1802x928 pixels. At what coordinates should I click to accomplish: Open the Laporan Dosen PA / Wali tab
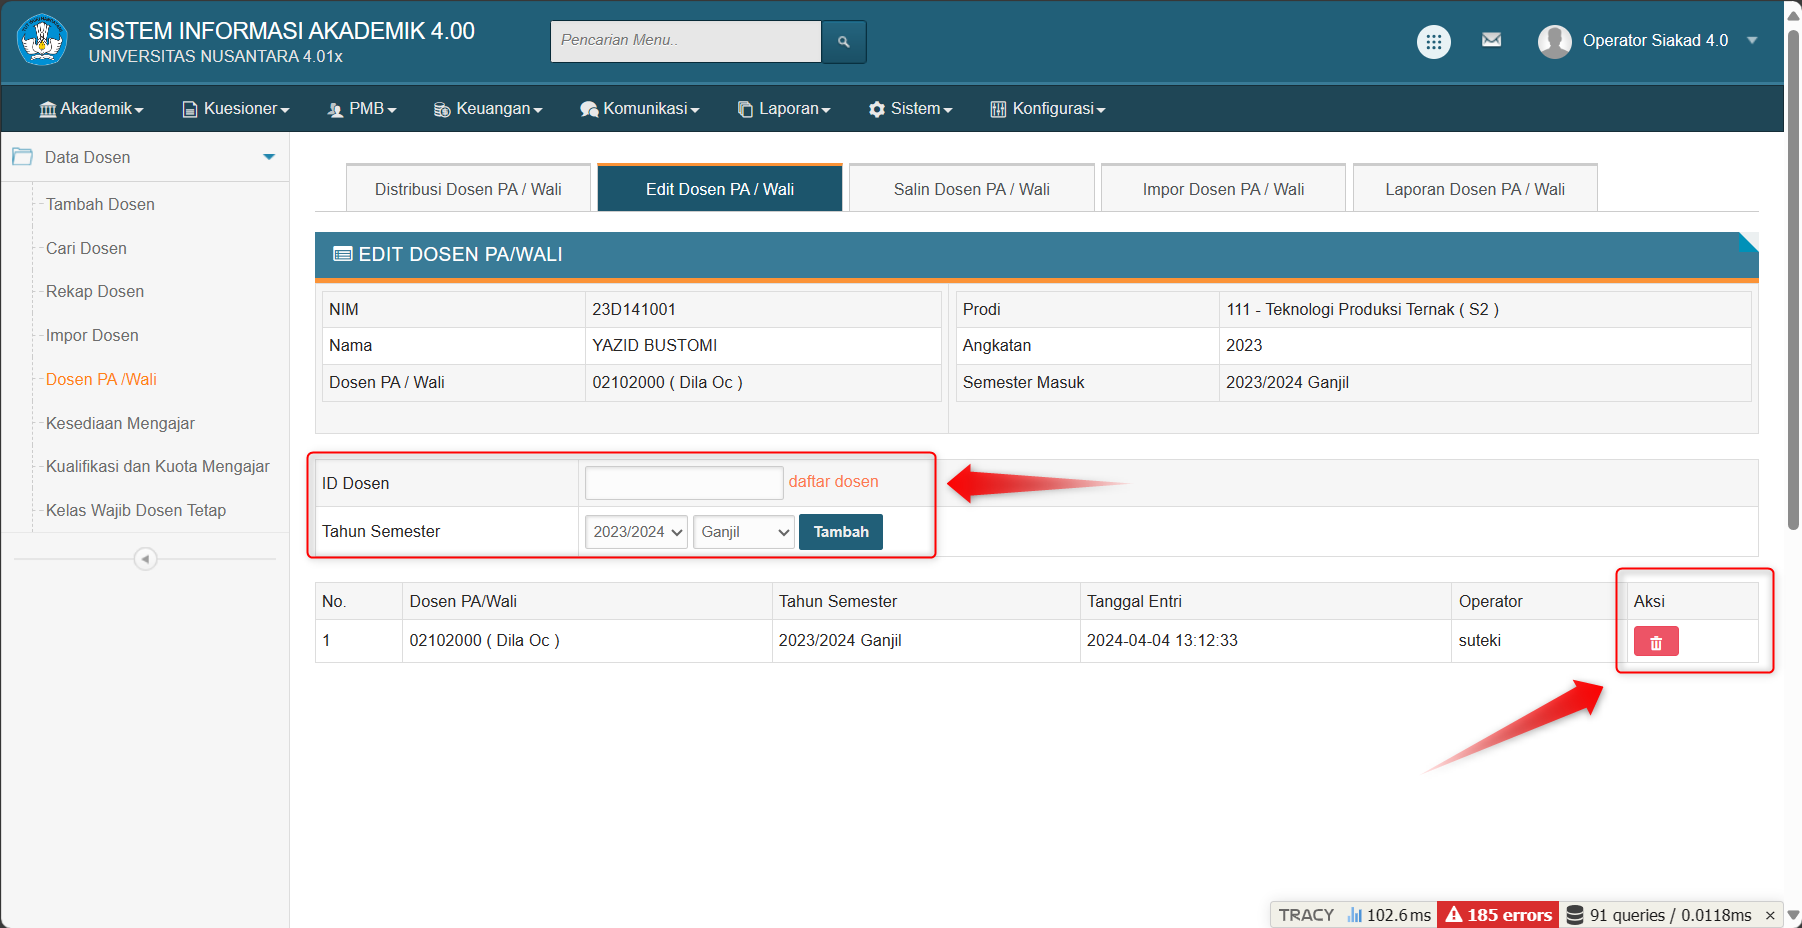click(x=1474, y=189)
